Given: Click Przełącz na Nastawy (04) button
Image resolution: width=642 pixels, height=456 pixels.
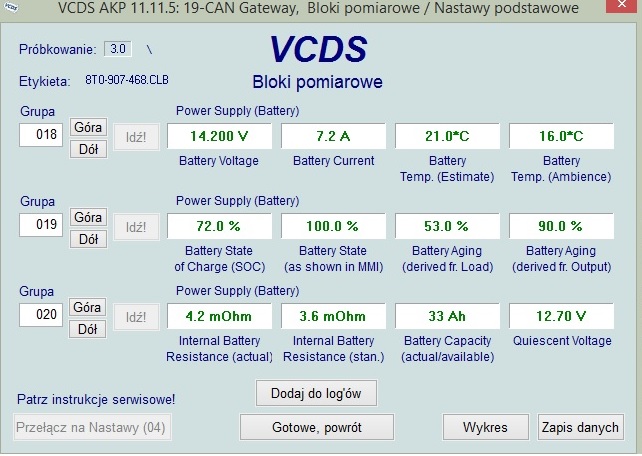Looking at the screenshot, I should [92, 427].
